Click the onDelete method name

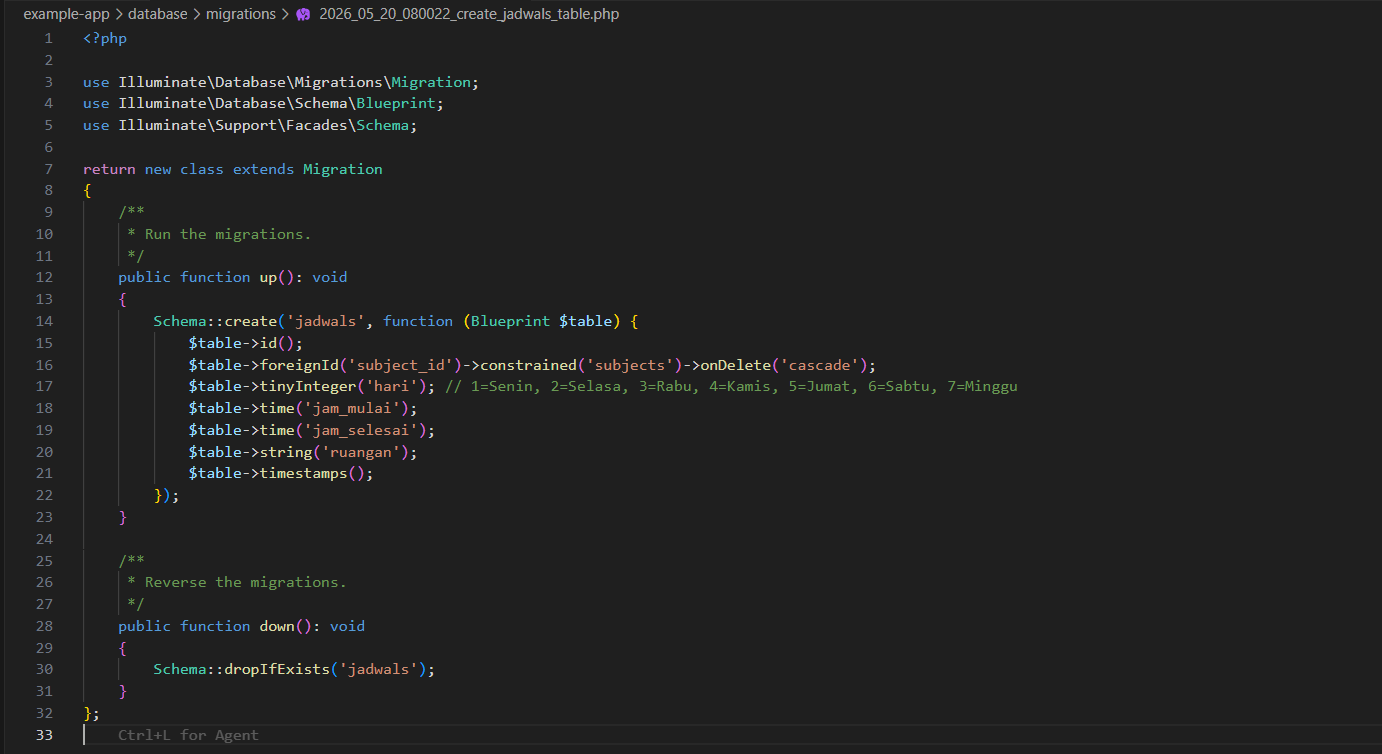point(735,365)
